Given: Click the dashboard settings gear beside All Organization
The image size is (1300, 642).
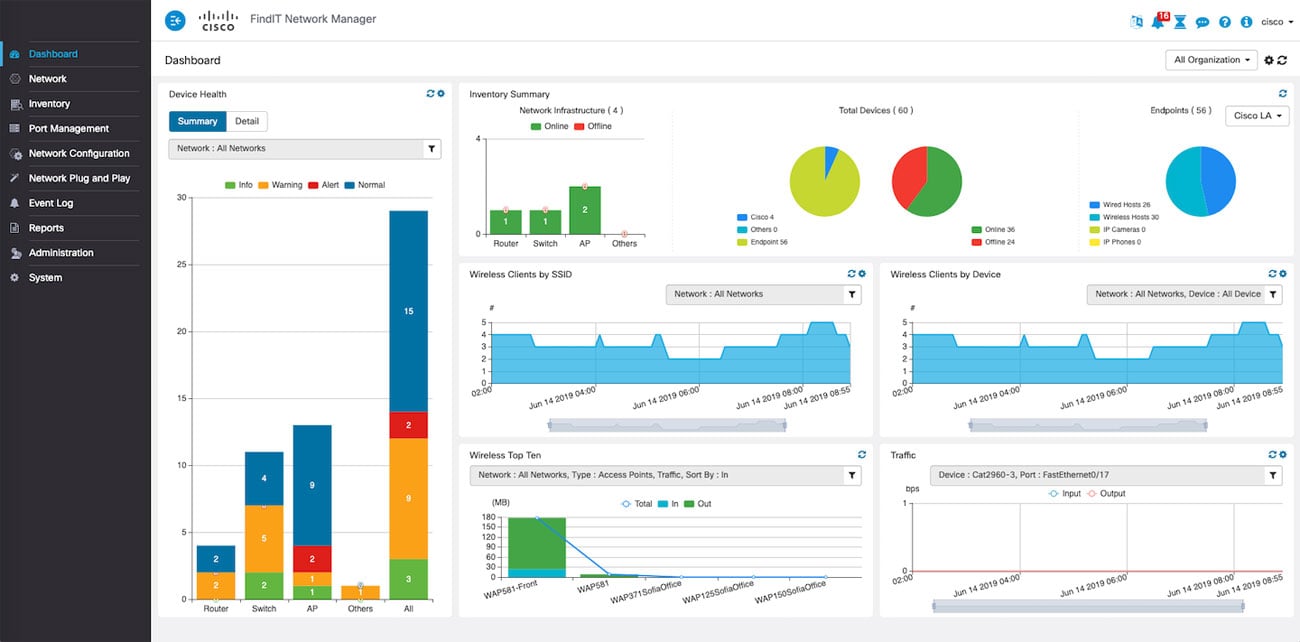Looking at the screenshot, I should [1269, 60].
